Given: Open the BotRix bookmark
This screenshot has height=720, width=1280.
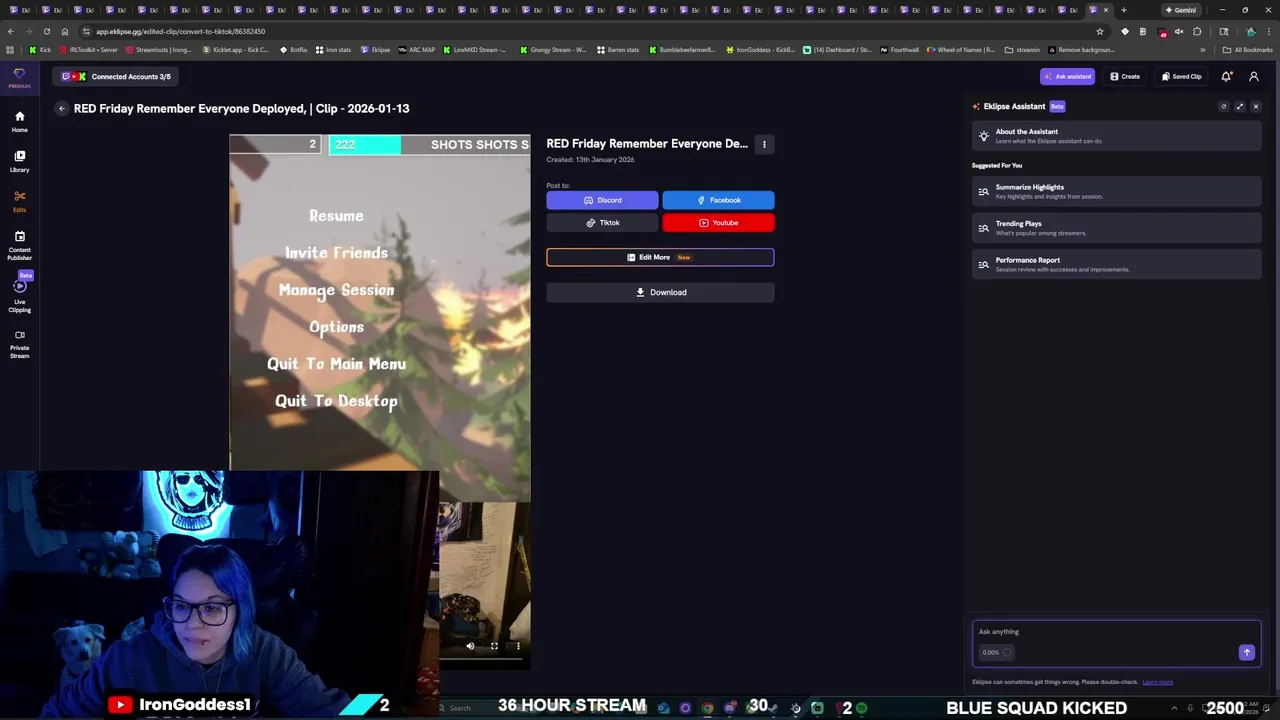Looking at the screenshot, I should tap(294, 49).
